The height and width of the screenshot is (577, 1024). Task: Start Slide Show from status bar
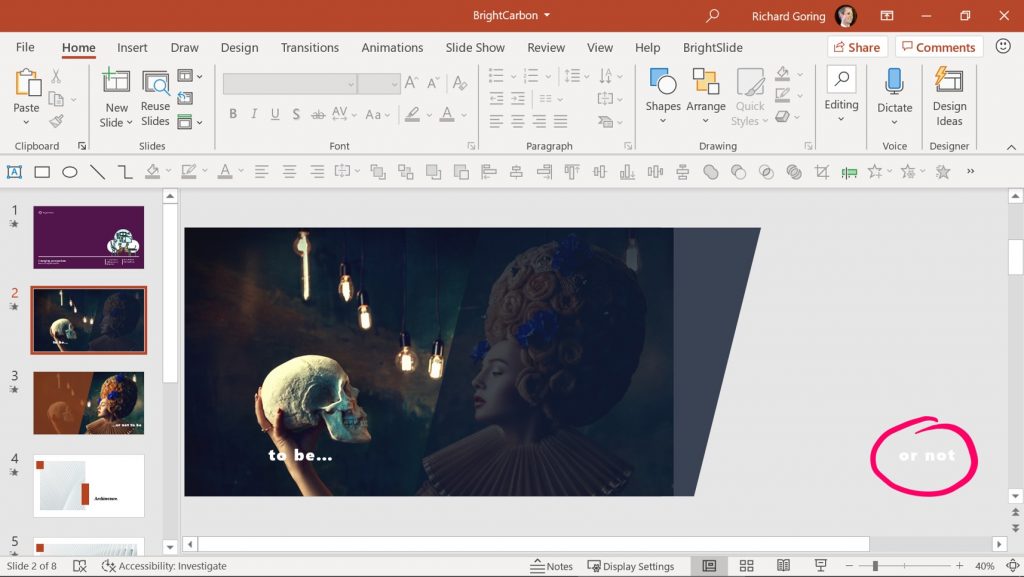click(820, 565)
